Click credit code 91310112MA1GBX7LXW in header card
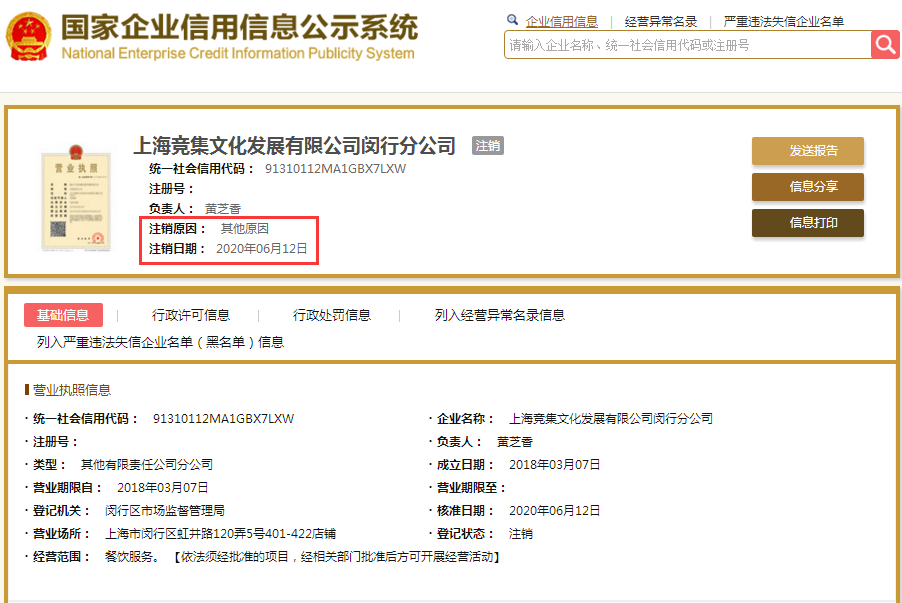Screen dimensions: 902x603 click(335, 169)
